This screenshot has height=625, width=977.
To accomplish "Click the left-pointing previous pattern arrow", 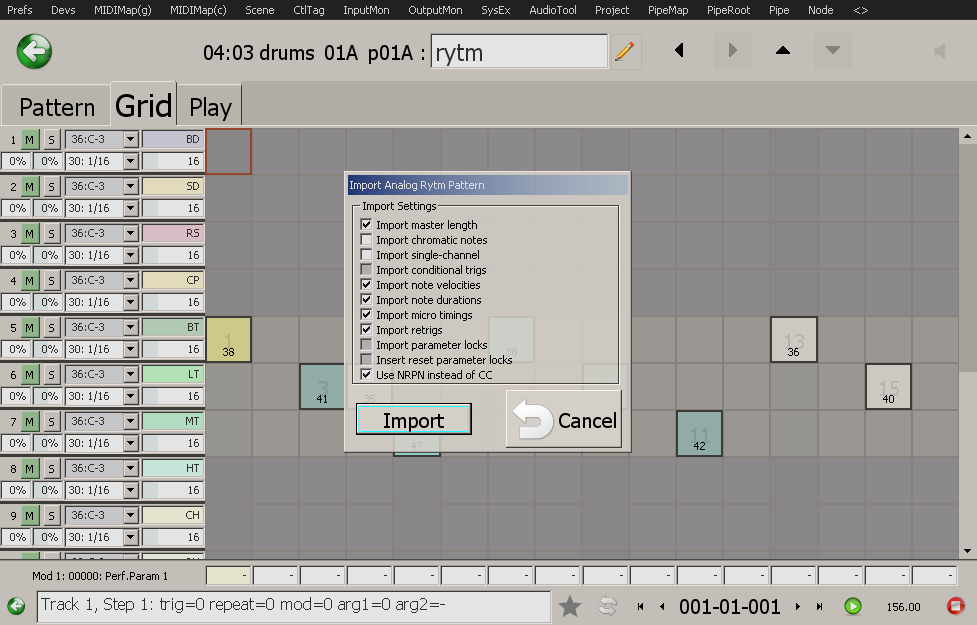I will 680,50.
